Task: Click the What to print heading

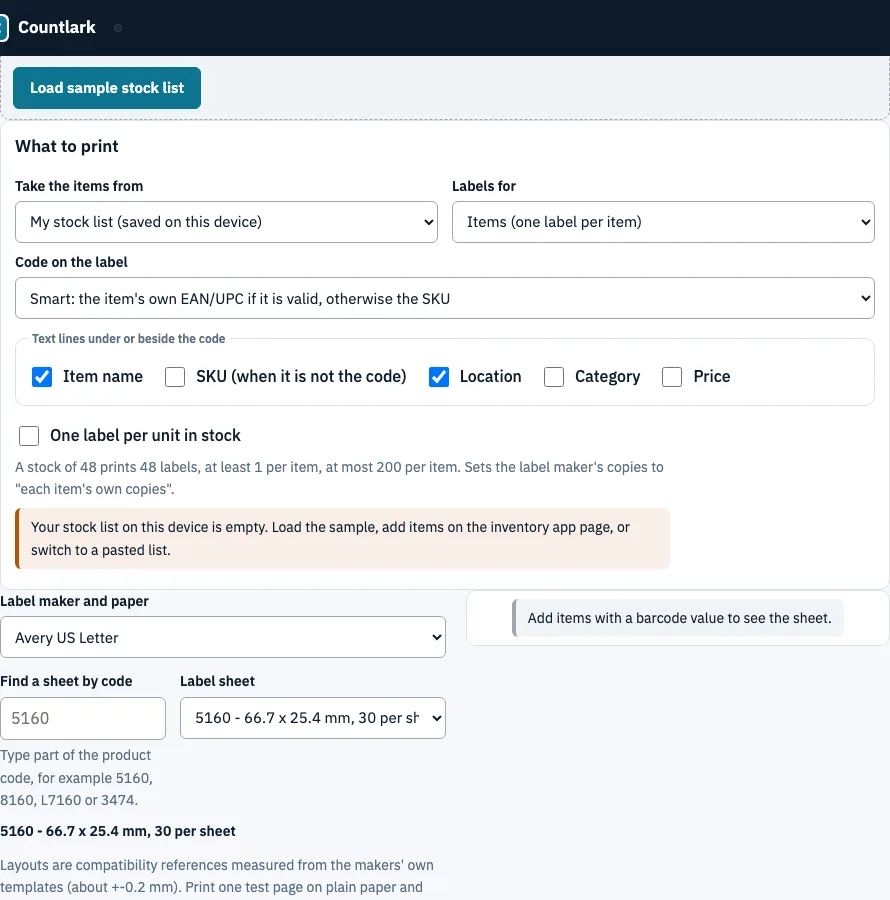Action: coord(67,146)
